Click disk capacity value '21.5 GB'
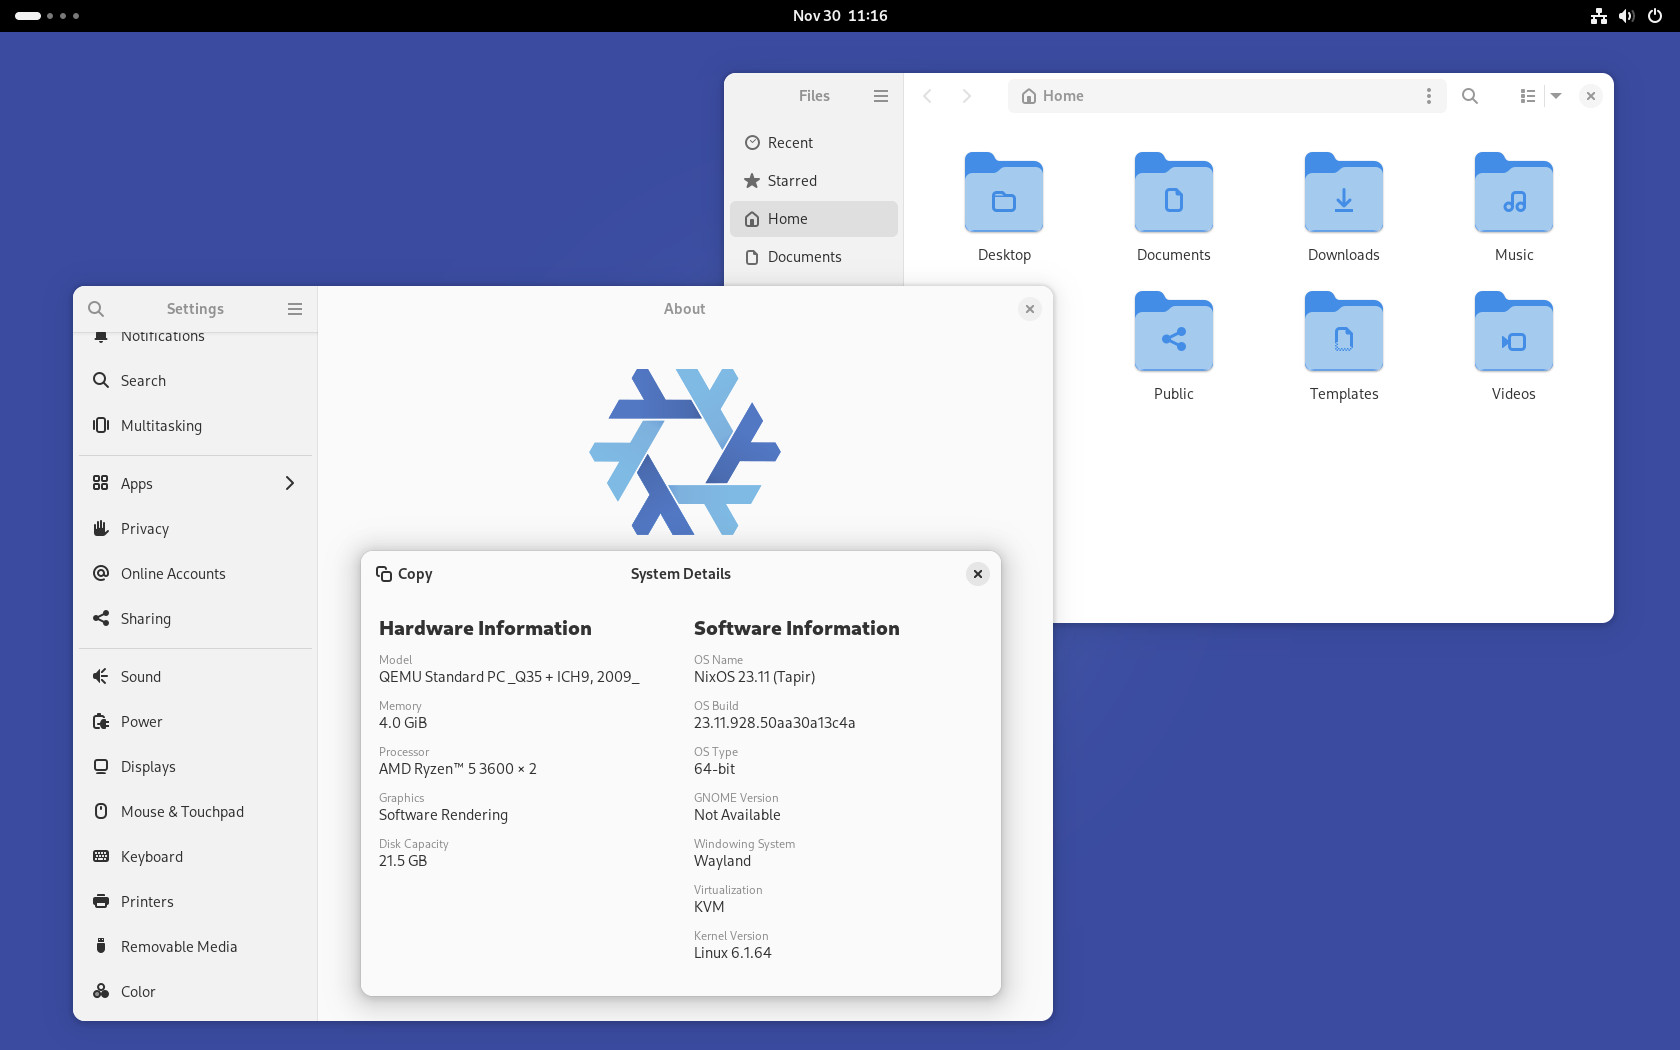This screenshot has width=1680, height=1050. [403, 861]
